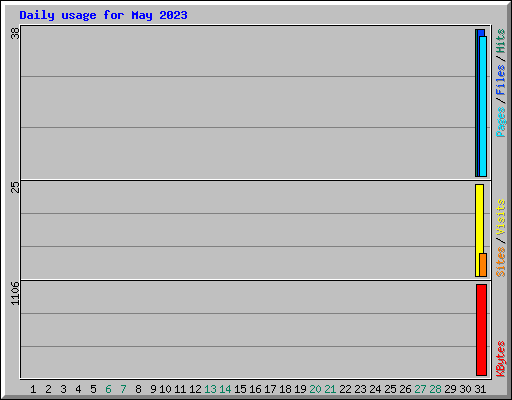Screen dimensions: 512x400
Task: Click the 'Sites' legend label
Action: pos(501,262)
